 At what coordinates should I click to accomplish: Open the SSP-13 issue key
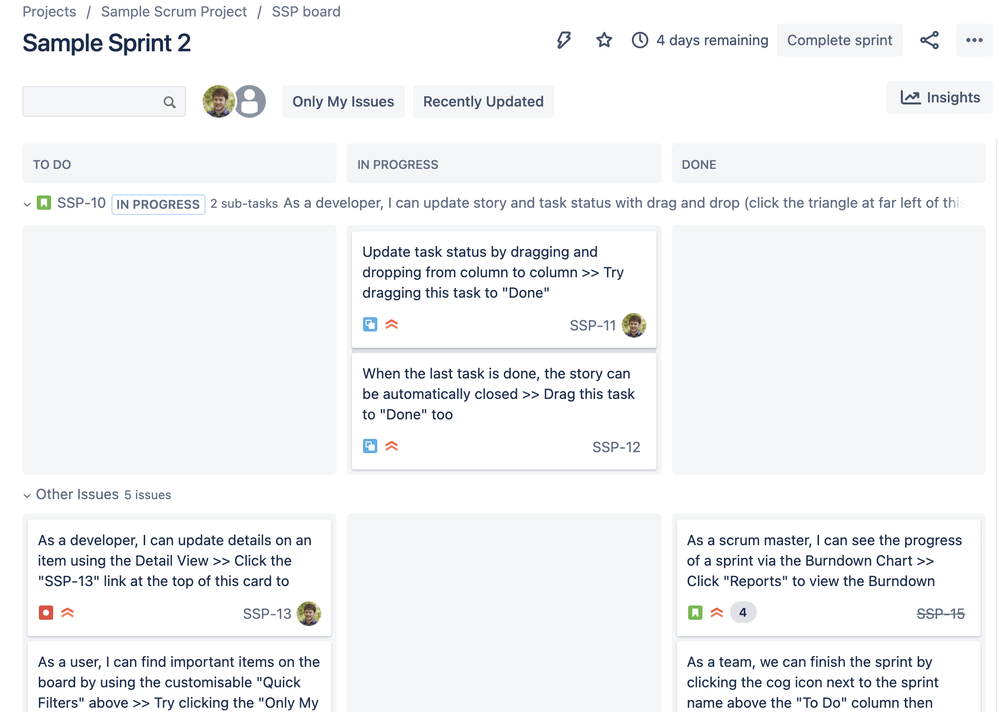coord(267,614)
